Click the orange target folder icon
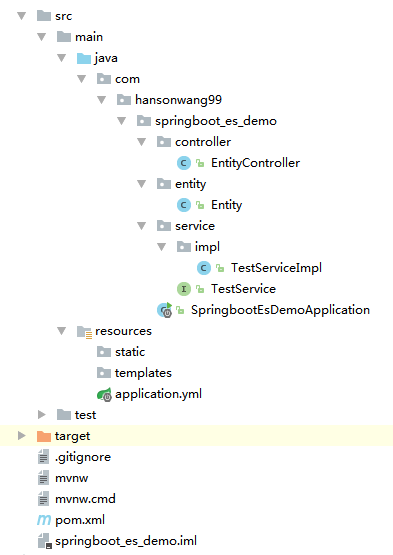The image size is (393, 555). point(44,436)
